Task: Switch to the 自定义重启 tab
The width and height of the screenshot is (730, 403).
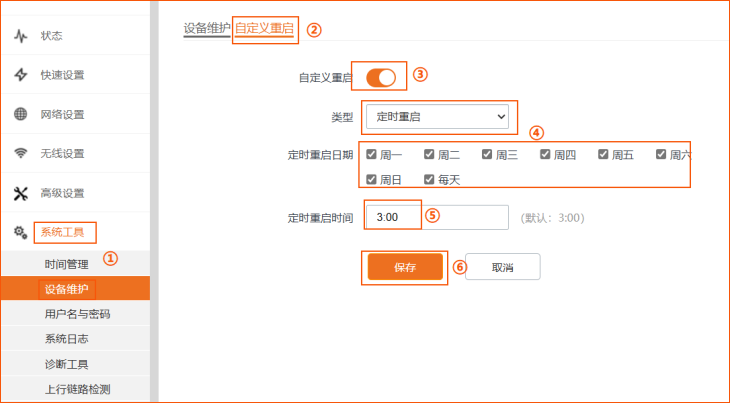Action: [264, 28]
